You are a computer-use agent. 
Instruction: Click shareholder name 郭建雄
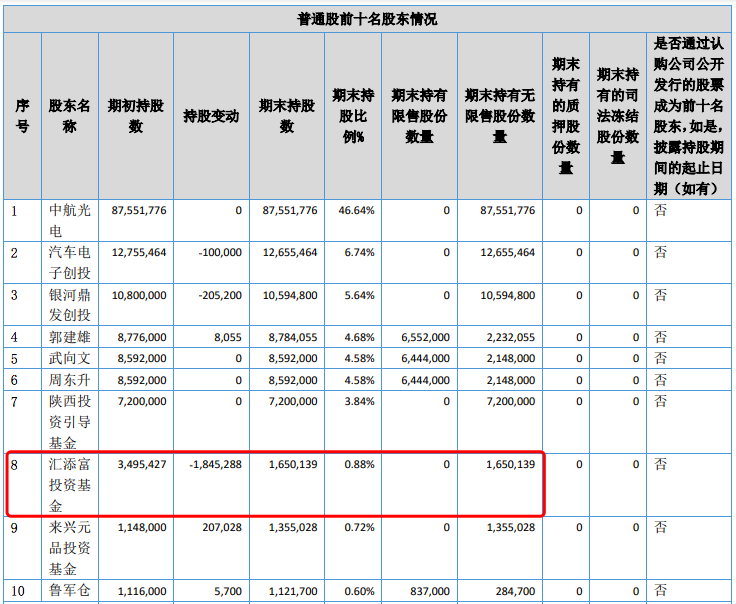coord(69,337)
